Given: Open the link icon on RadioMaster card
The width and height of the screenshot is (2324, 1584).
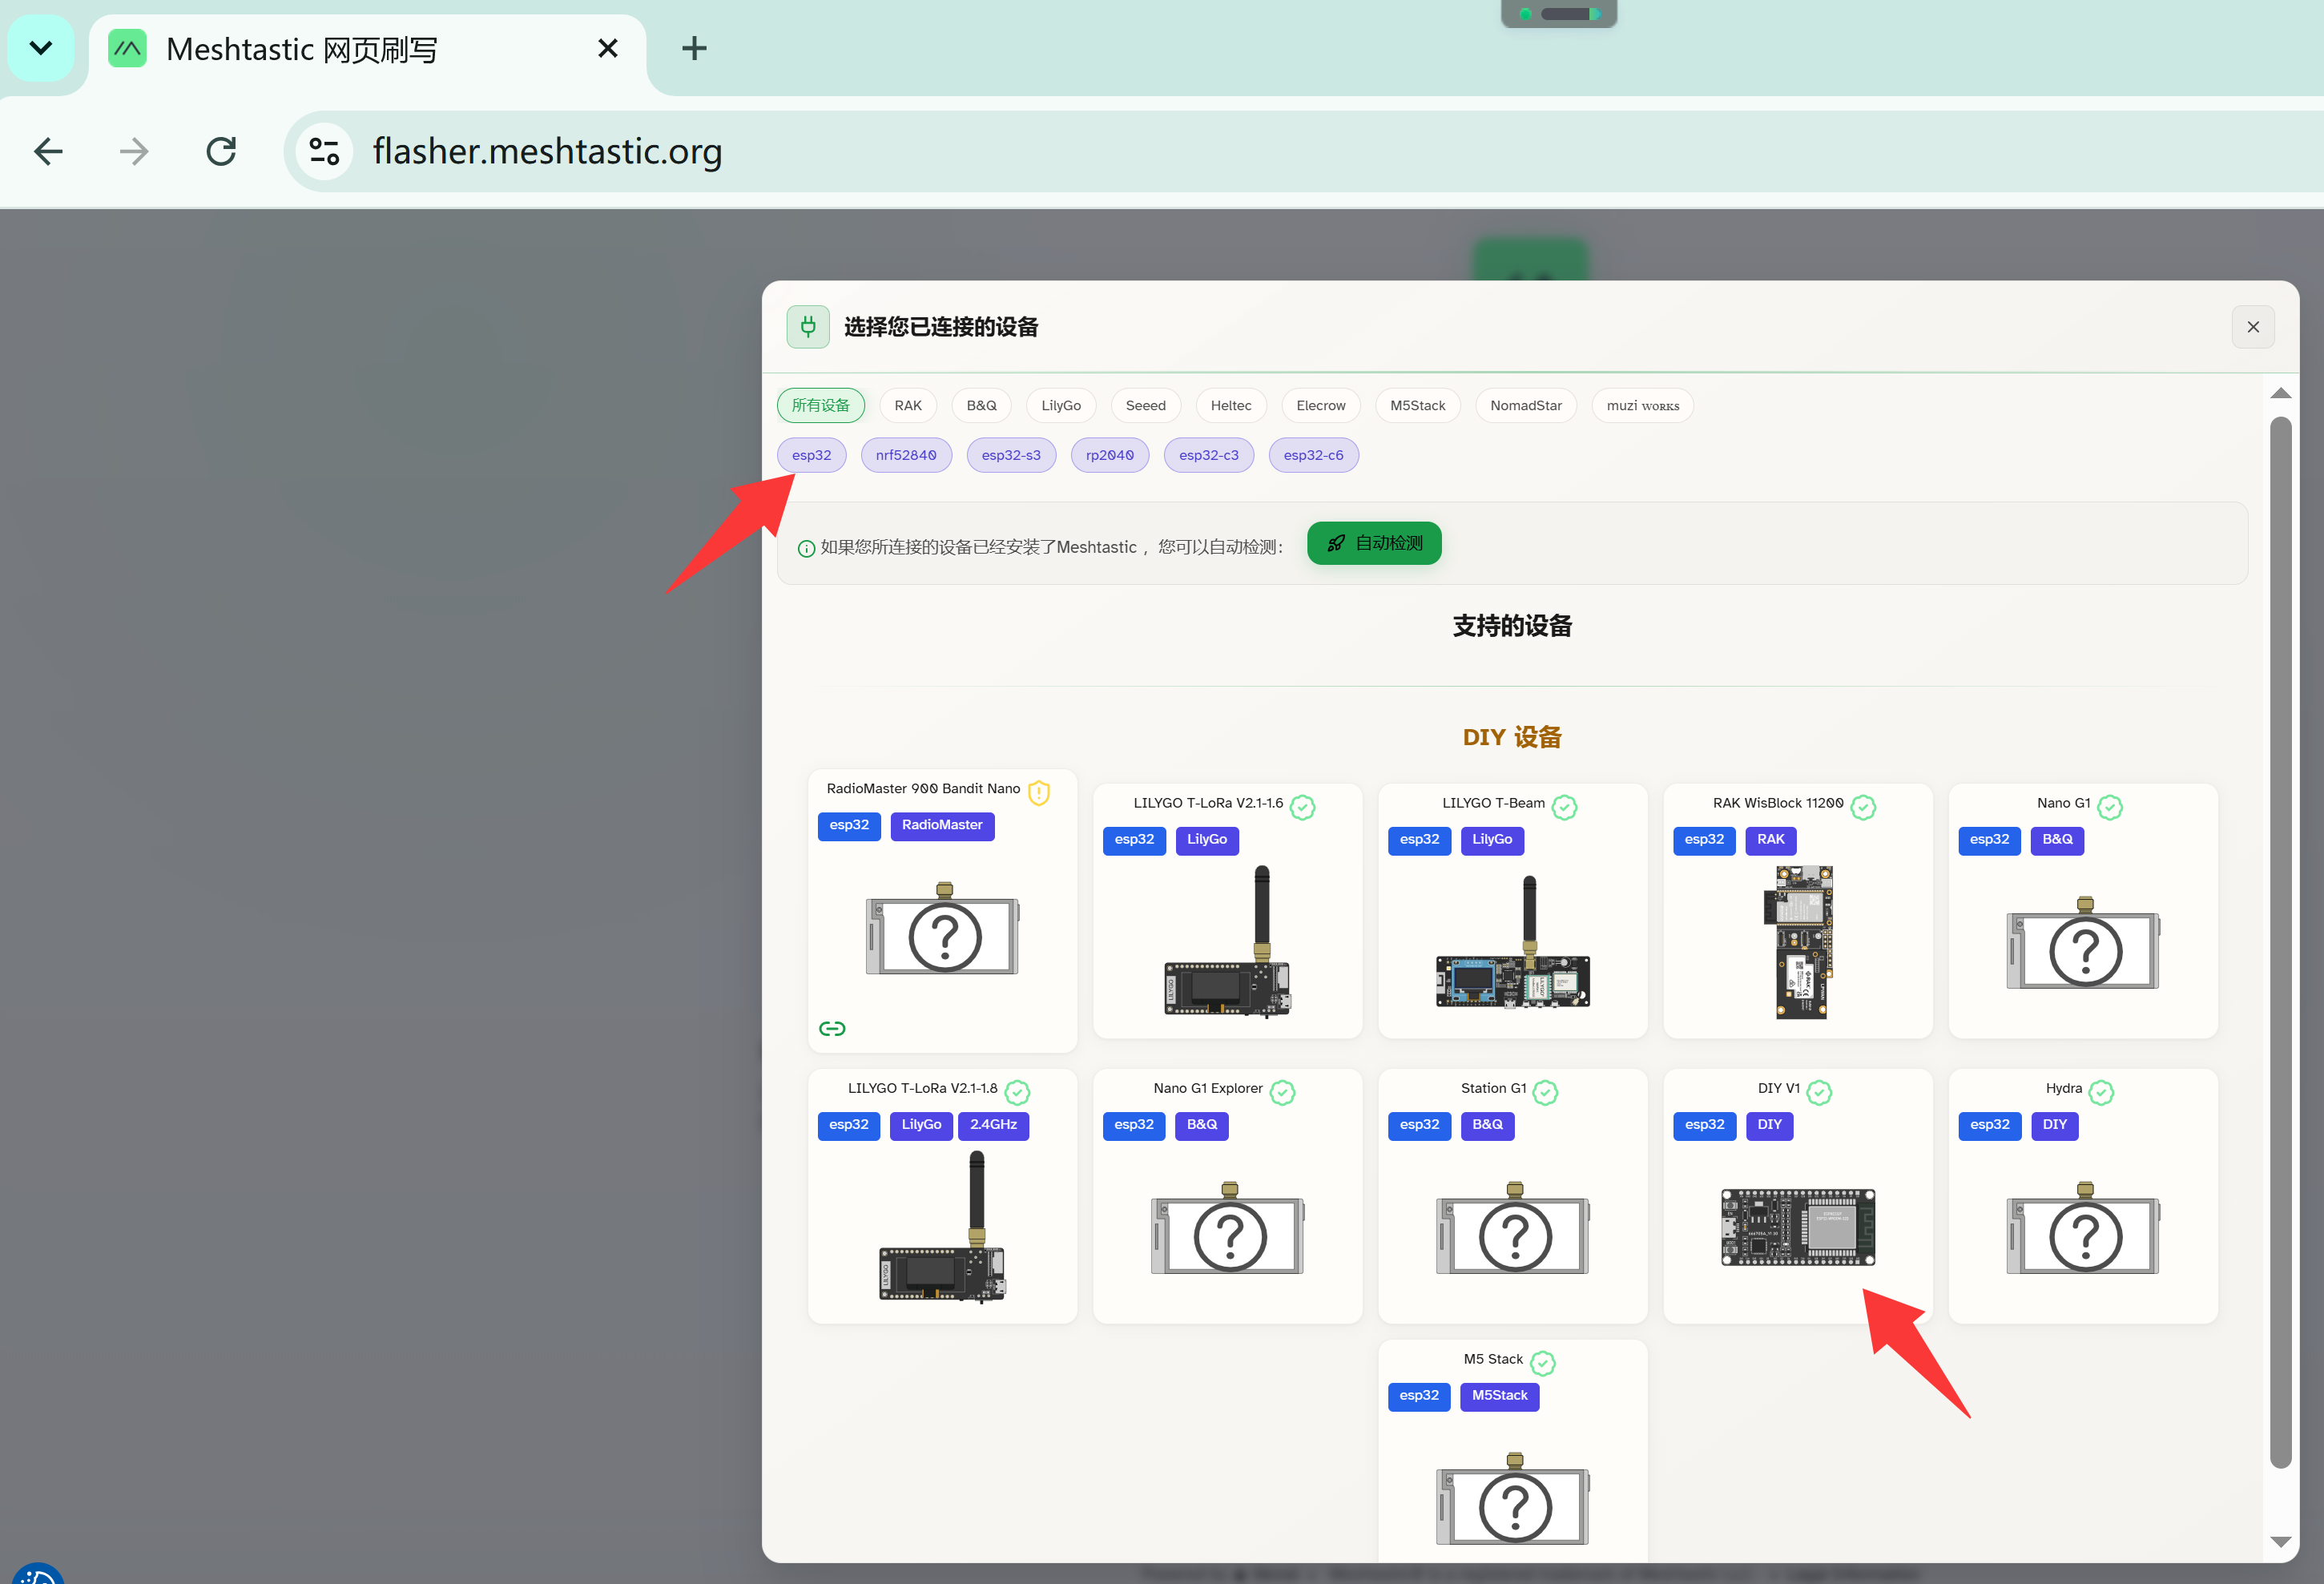Looking at the screenshot, I should [x=832, y=1028].
